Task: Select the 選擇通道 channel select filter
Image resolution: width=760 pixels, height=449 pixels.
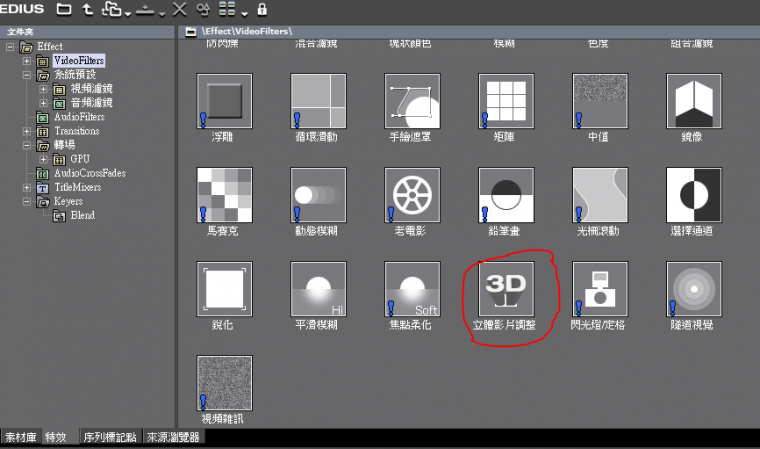Action: tap(694, 195)
